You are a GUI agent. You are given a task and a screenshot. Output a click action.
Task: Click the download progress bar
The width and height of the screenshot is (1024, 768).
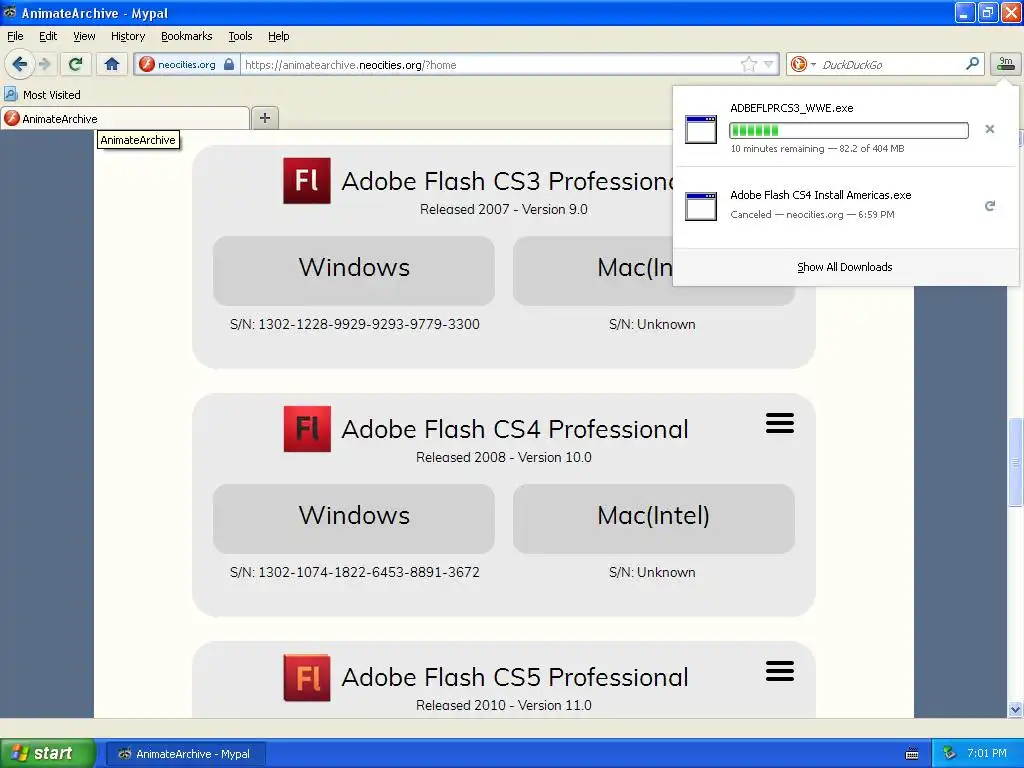tap(848, 130)
